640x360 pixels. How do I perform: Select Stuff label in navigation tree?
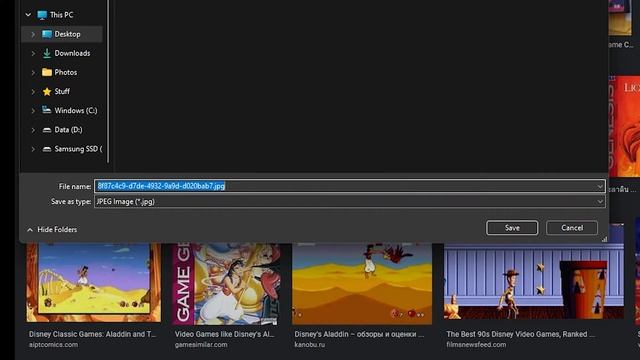click(x=62, y=92)
